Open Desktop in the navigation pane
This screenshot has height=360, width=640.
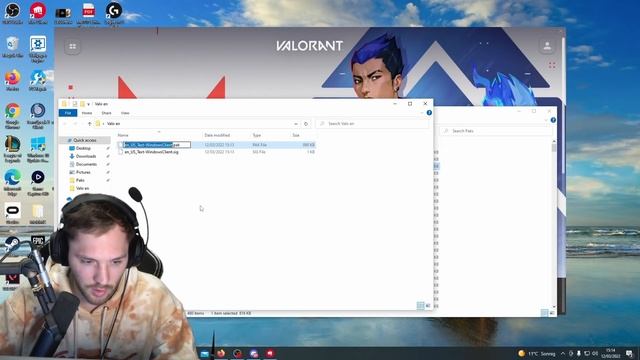point(83,148)
